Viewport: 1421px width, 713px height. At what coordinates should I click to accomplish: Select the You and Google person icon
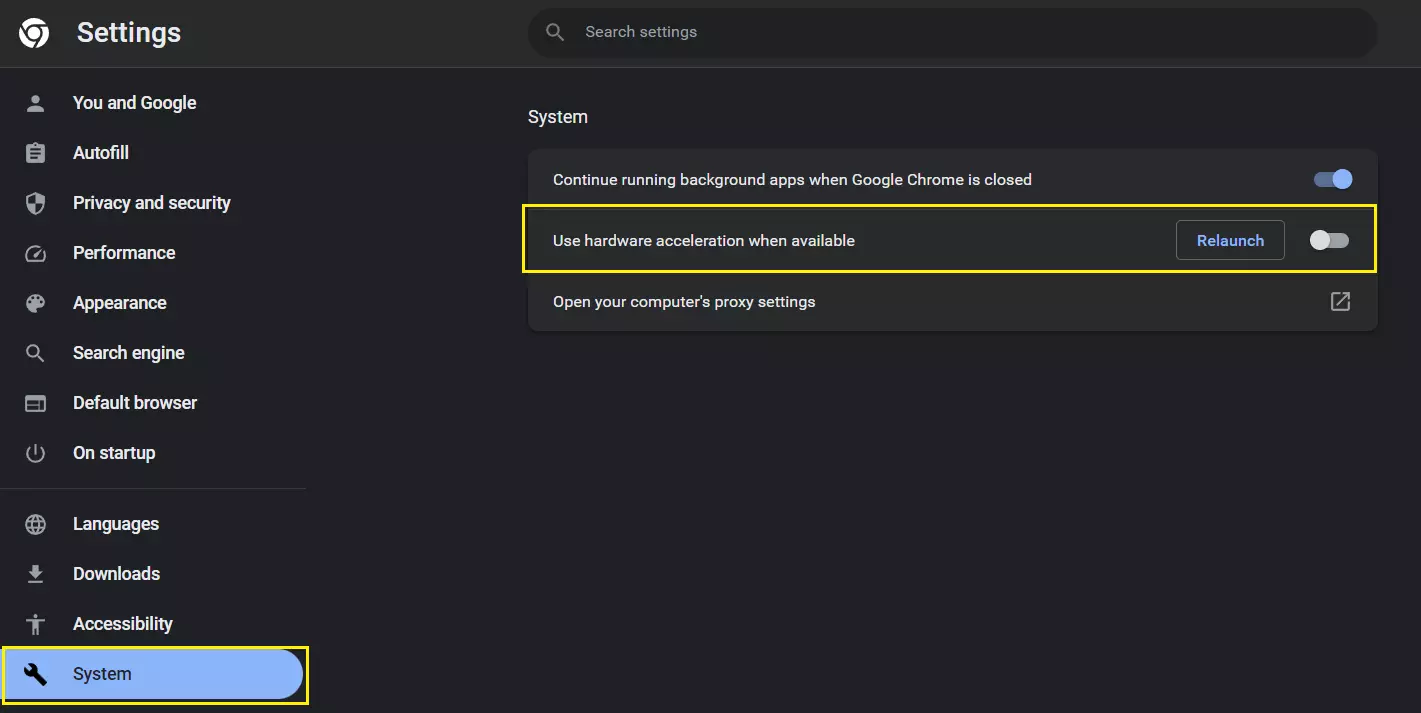point(35,102)
